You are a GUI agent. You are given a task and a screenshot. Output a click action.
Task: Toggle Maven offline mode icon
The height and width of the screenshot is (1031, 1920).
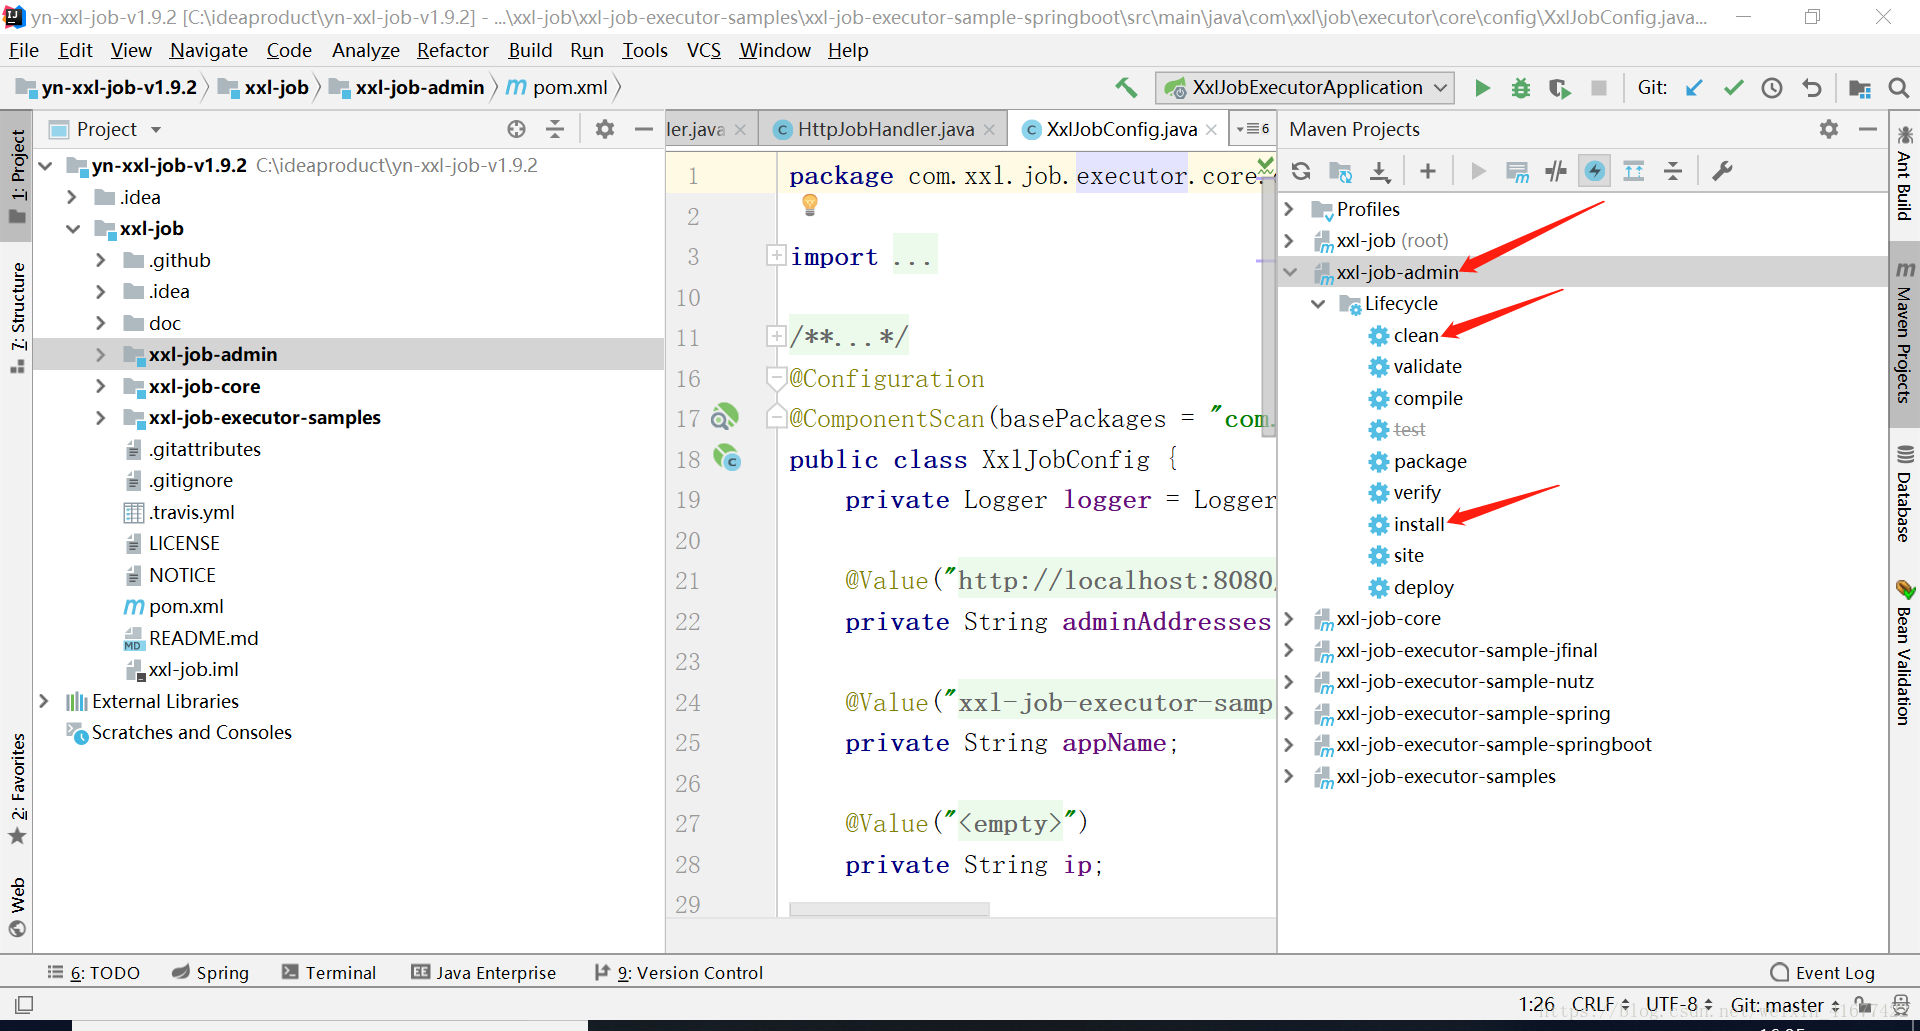(1556, 171)
